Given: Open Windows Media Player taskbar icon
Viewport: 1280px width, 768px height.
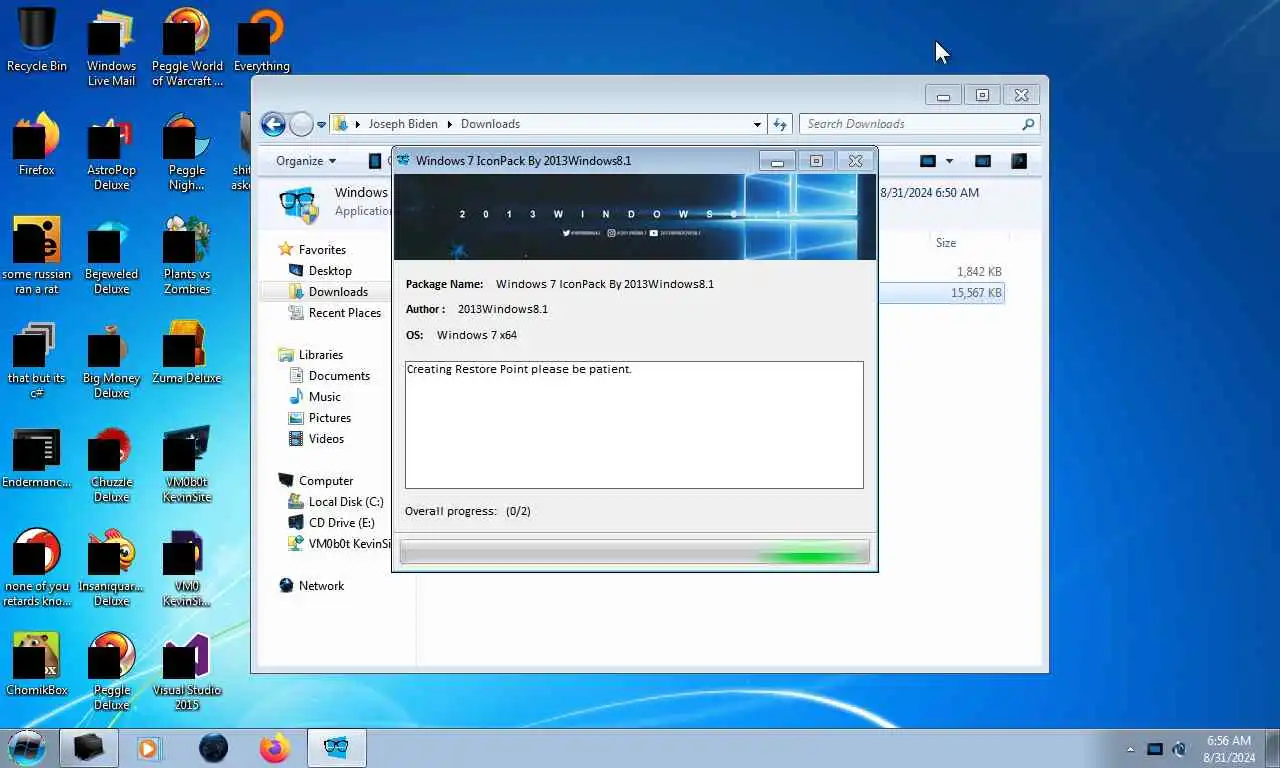Looking at the screenshot, I should click(148, 747).
